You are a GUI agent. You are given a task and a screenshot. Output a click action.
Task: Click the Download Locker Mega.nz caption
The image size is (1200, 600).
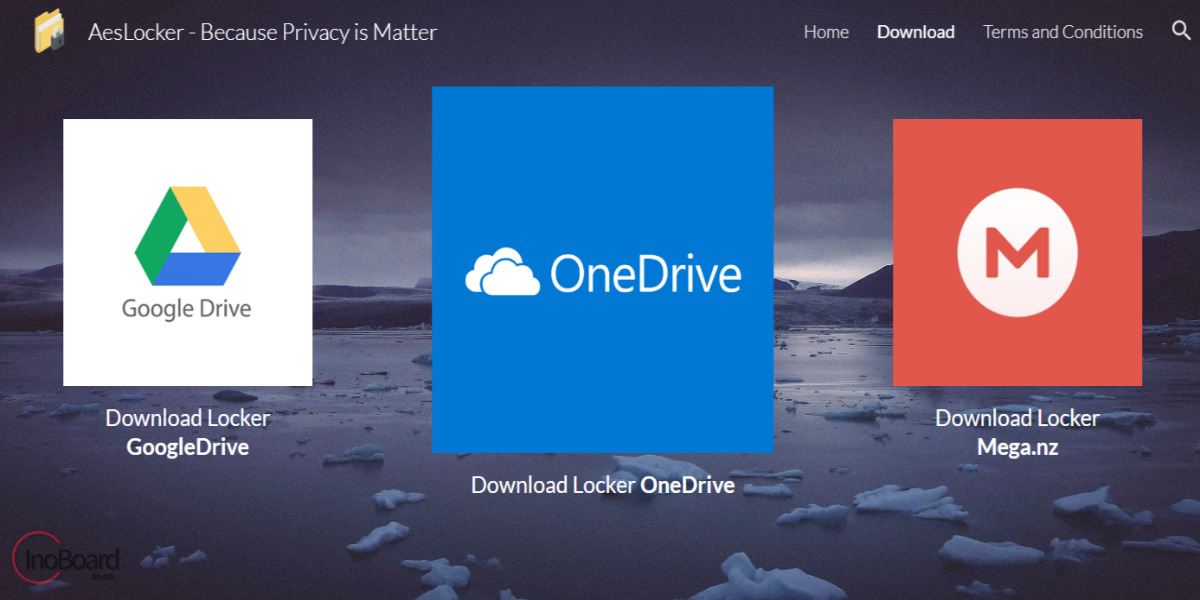[x=1017, y=432]
